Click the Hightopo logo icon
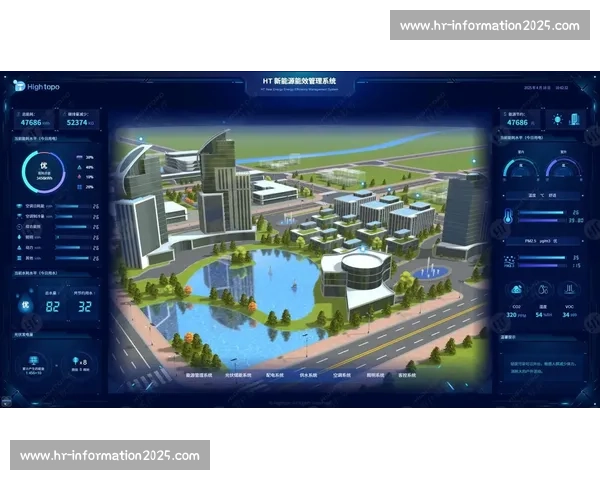This screenshot has height=480, width=600. click(20, 87)
